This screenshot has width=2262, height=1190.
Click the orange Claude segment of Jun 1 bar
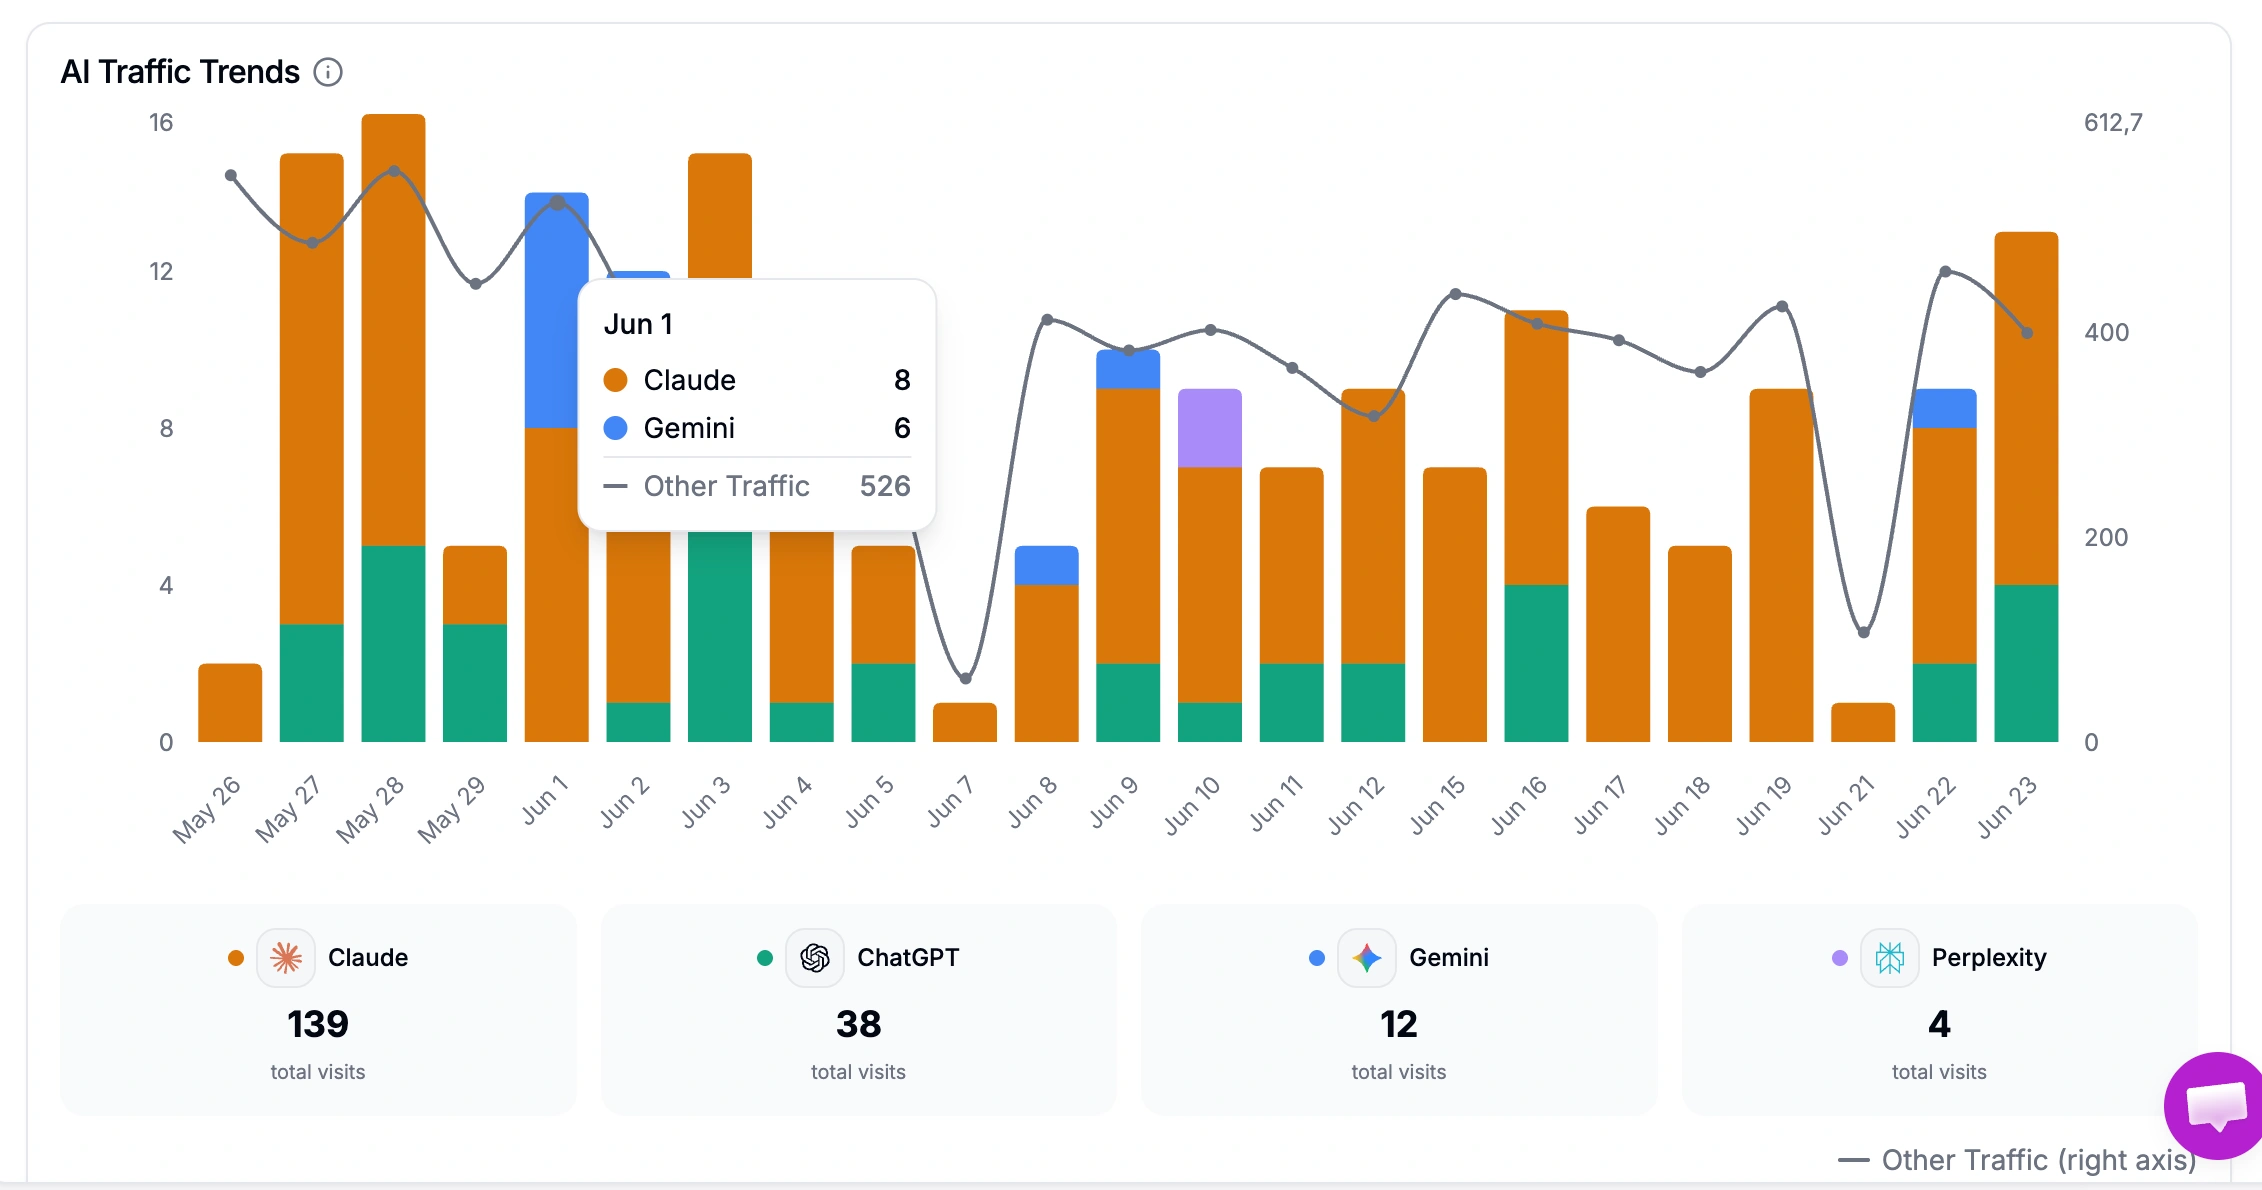[x=557, y=585]
